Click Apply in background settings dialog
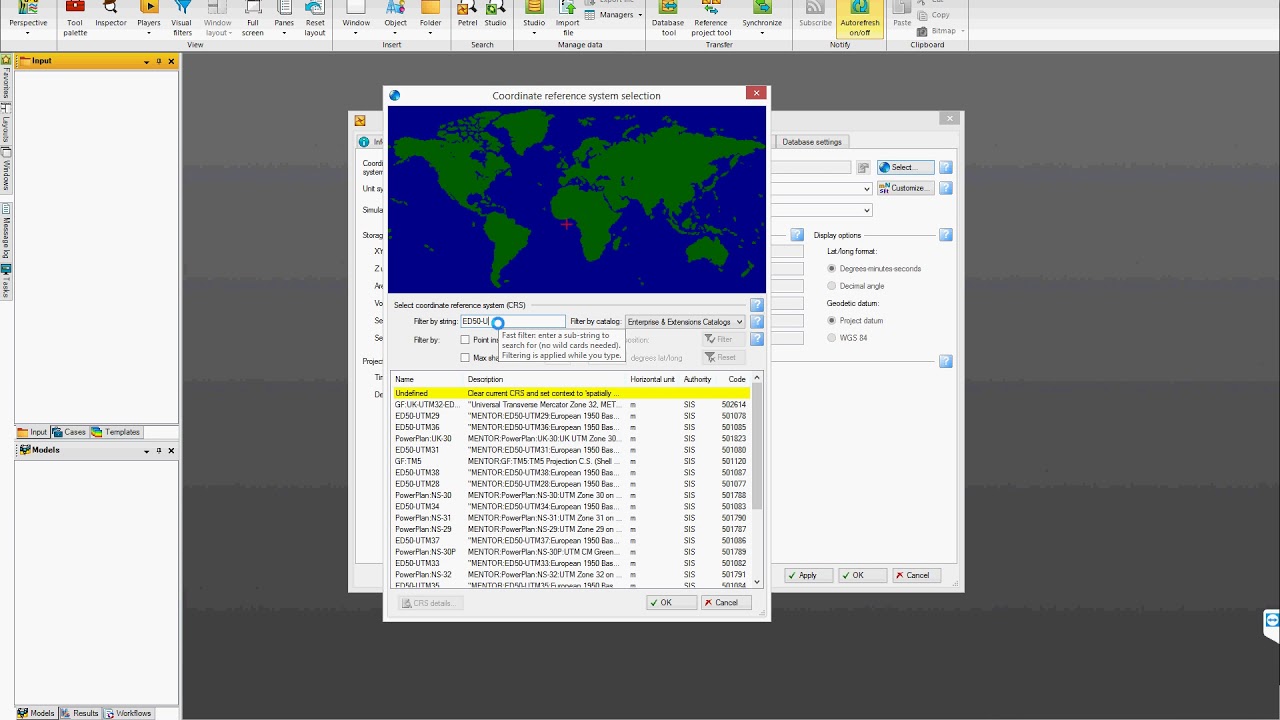 coord(810,575)
